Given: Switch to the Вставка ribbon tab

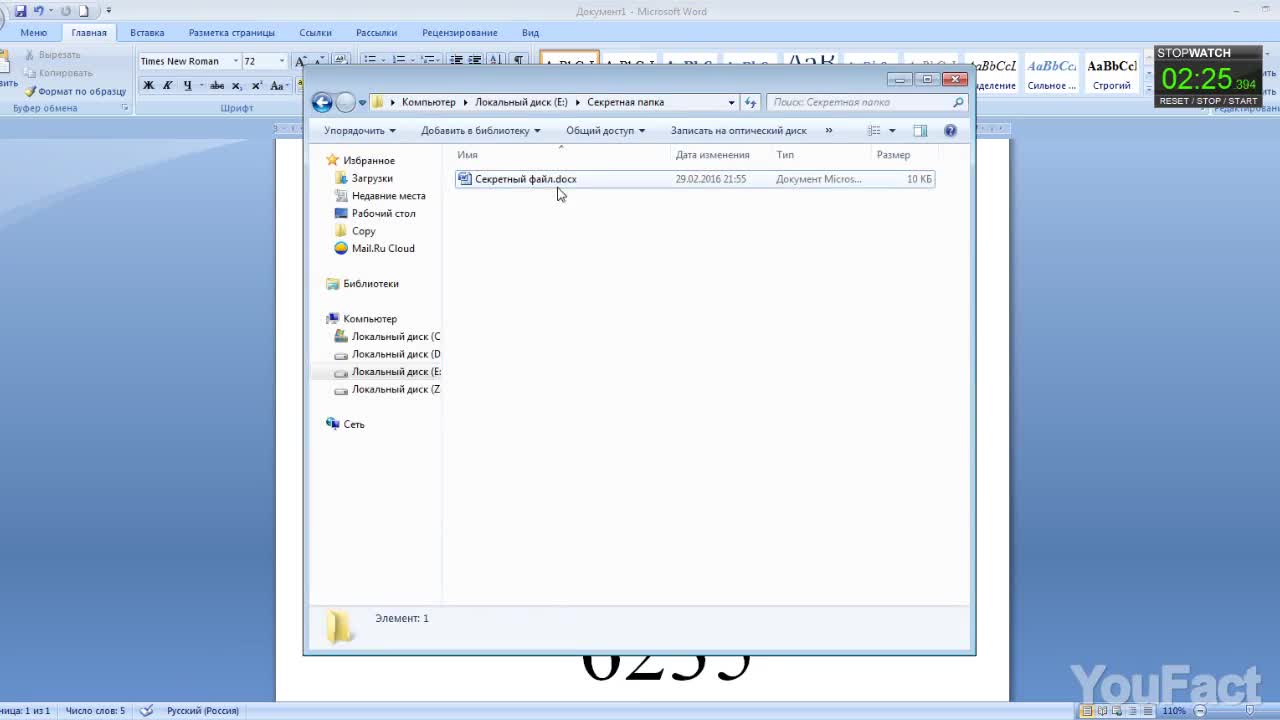Looking at the screenshot, I should pyautogui.click(x=147, y=33).
